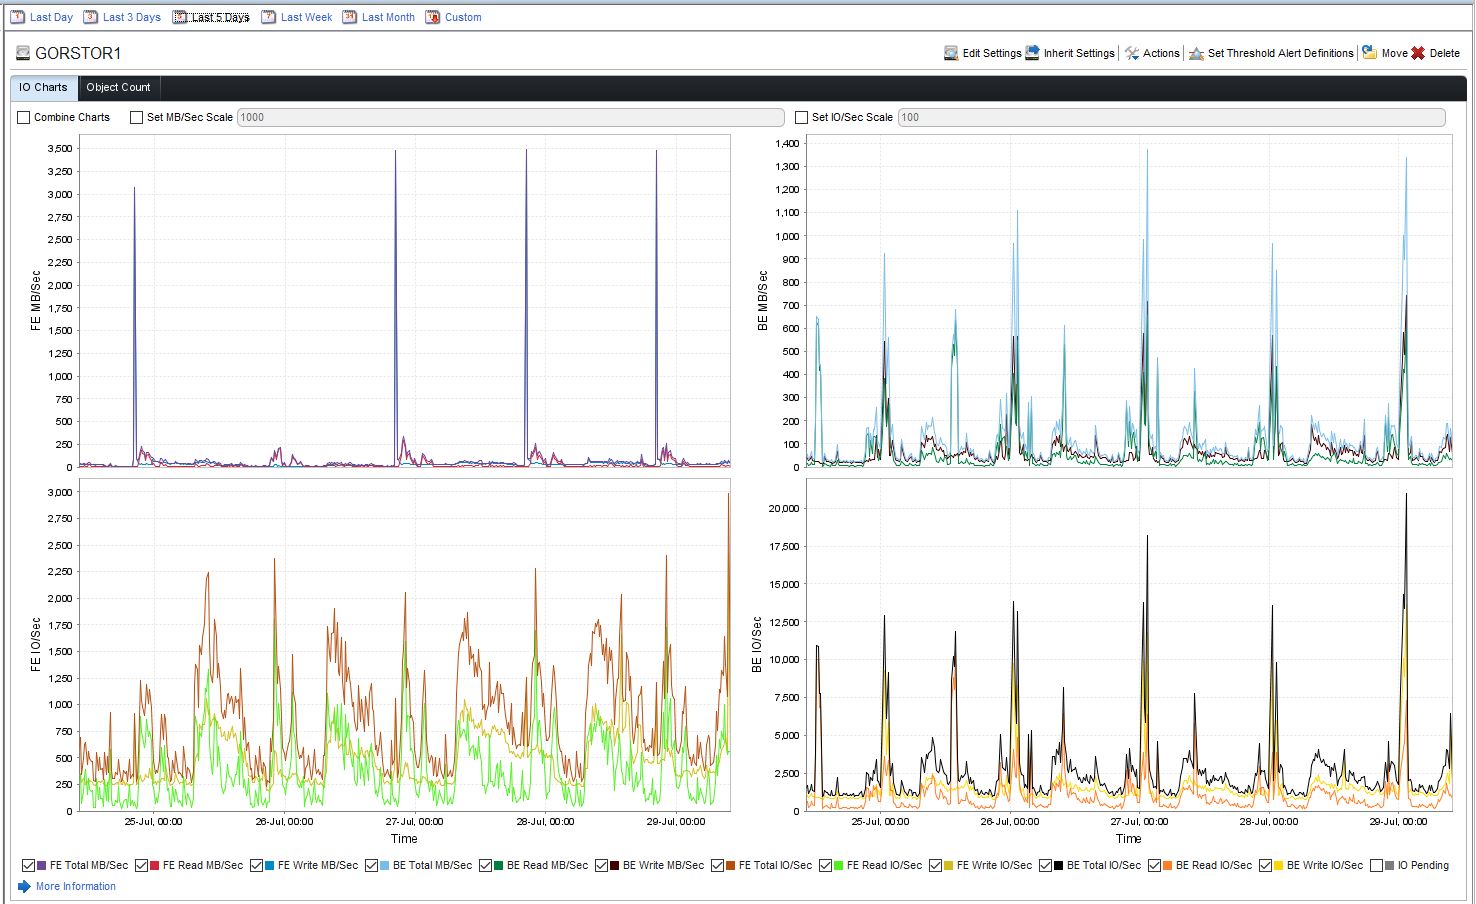Click the Edit Settings icon
1476x904 pixels.
[x=951, y=53]
